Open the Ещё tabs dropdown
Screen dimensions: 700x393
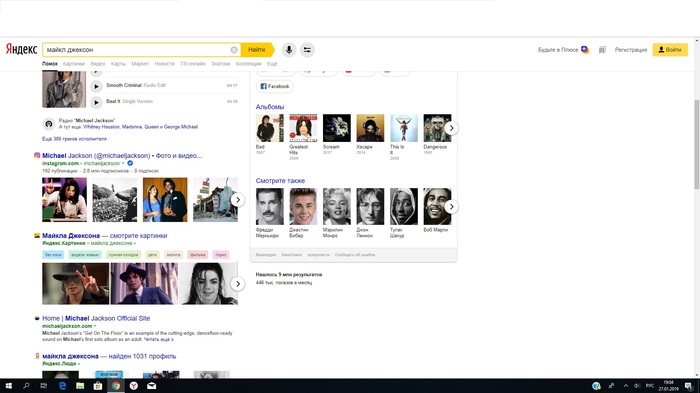coord(272,64)
